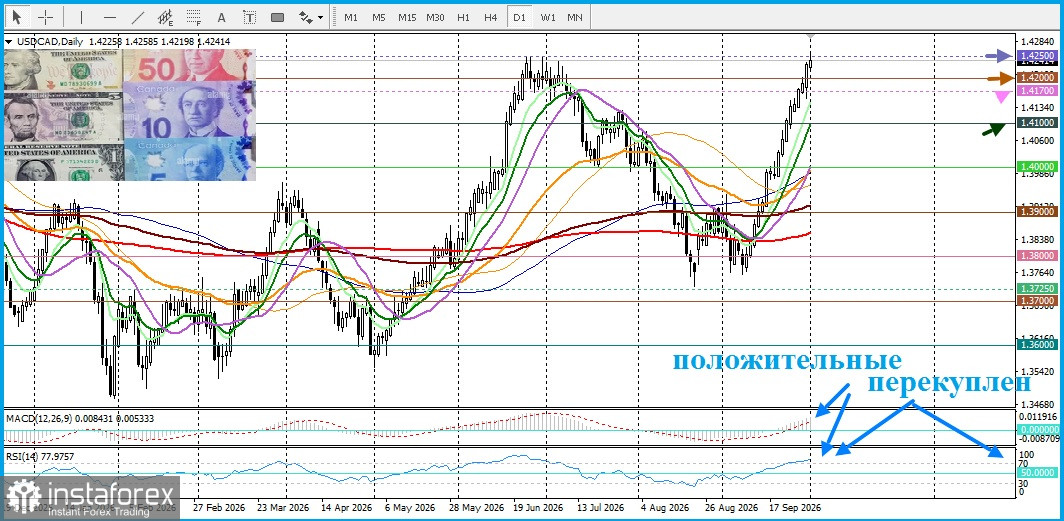This screenshot has height=521, width=1064.
Task: Click the MACD(12,26,9) indicator label
Action: pyautogui.click(x=37, y=419)
